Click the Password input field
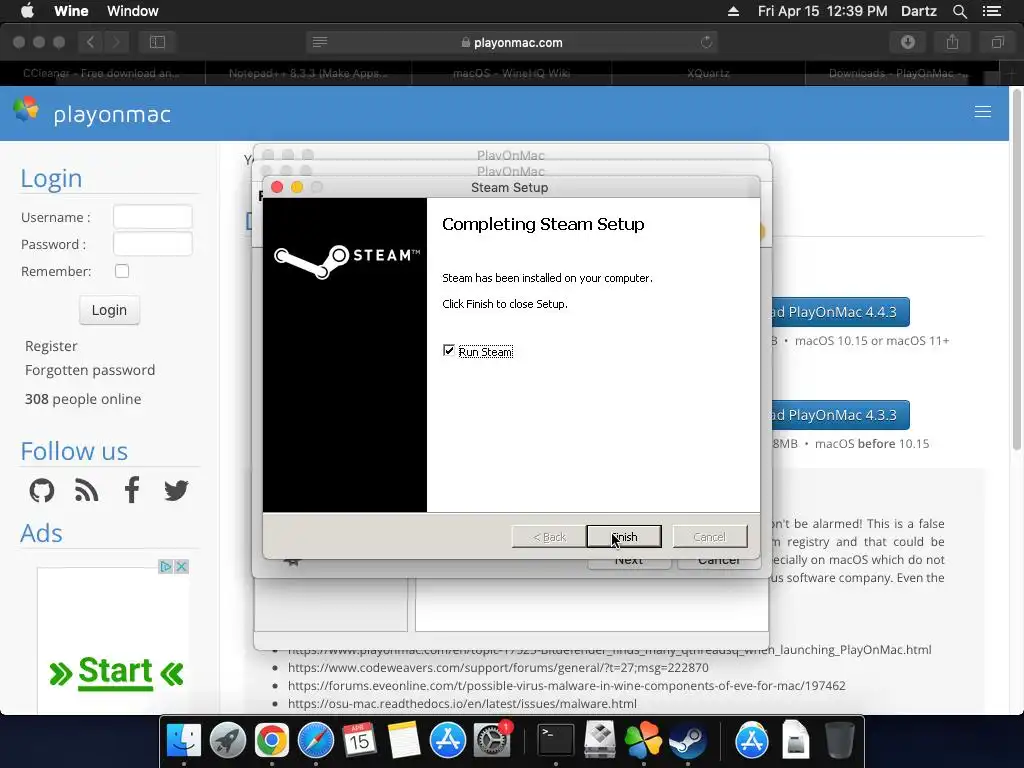 153,244
